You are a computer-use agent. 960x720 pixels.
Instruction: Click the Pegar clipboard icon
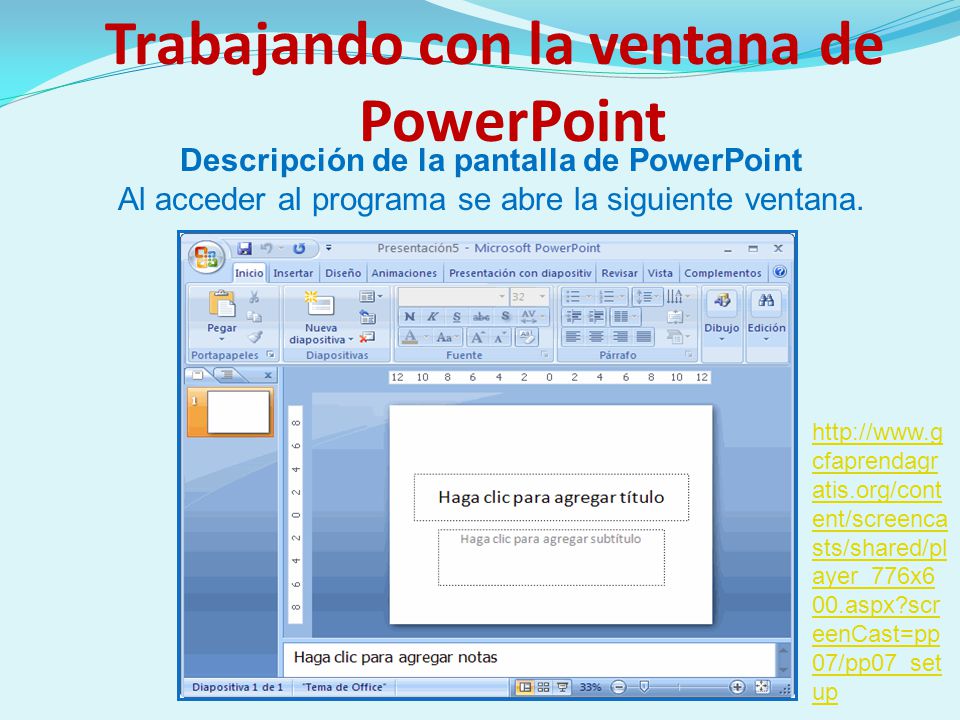pos(222,304)
